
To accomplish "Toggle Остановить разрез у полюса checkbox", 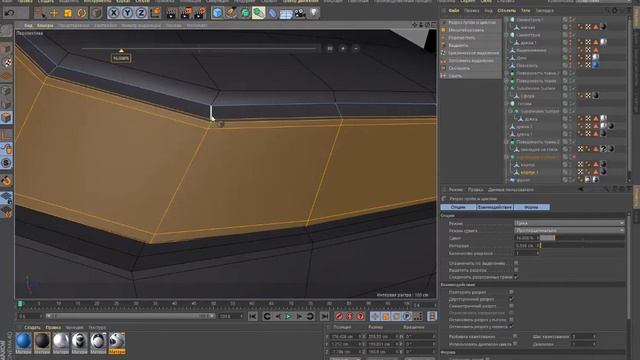I will coord(511,327).
